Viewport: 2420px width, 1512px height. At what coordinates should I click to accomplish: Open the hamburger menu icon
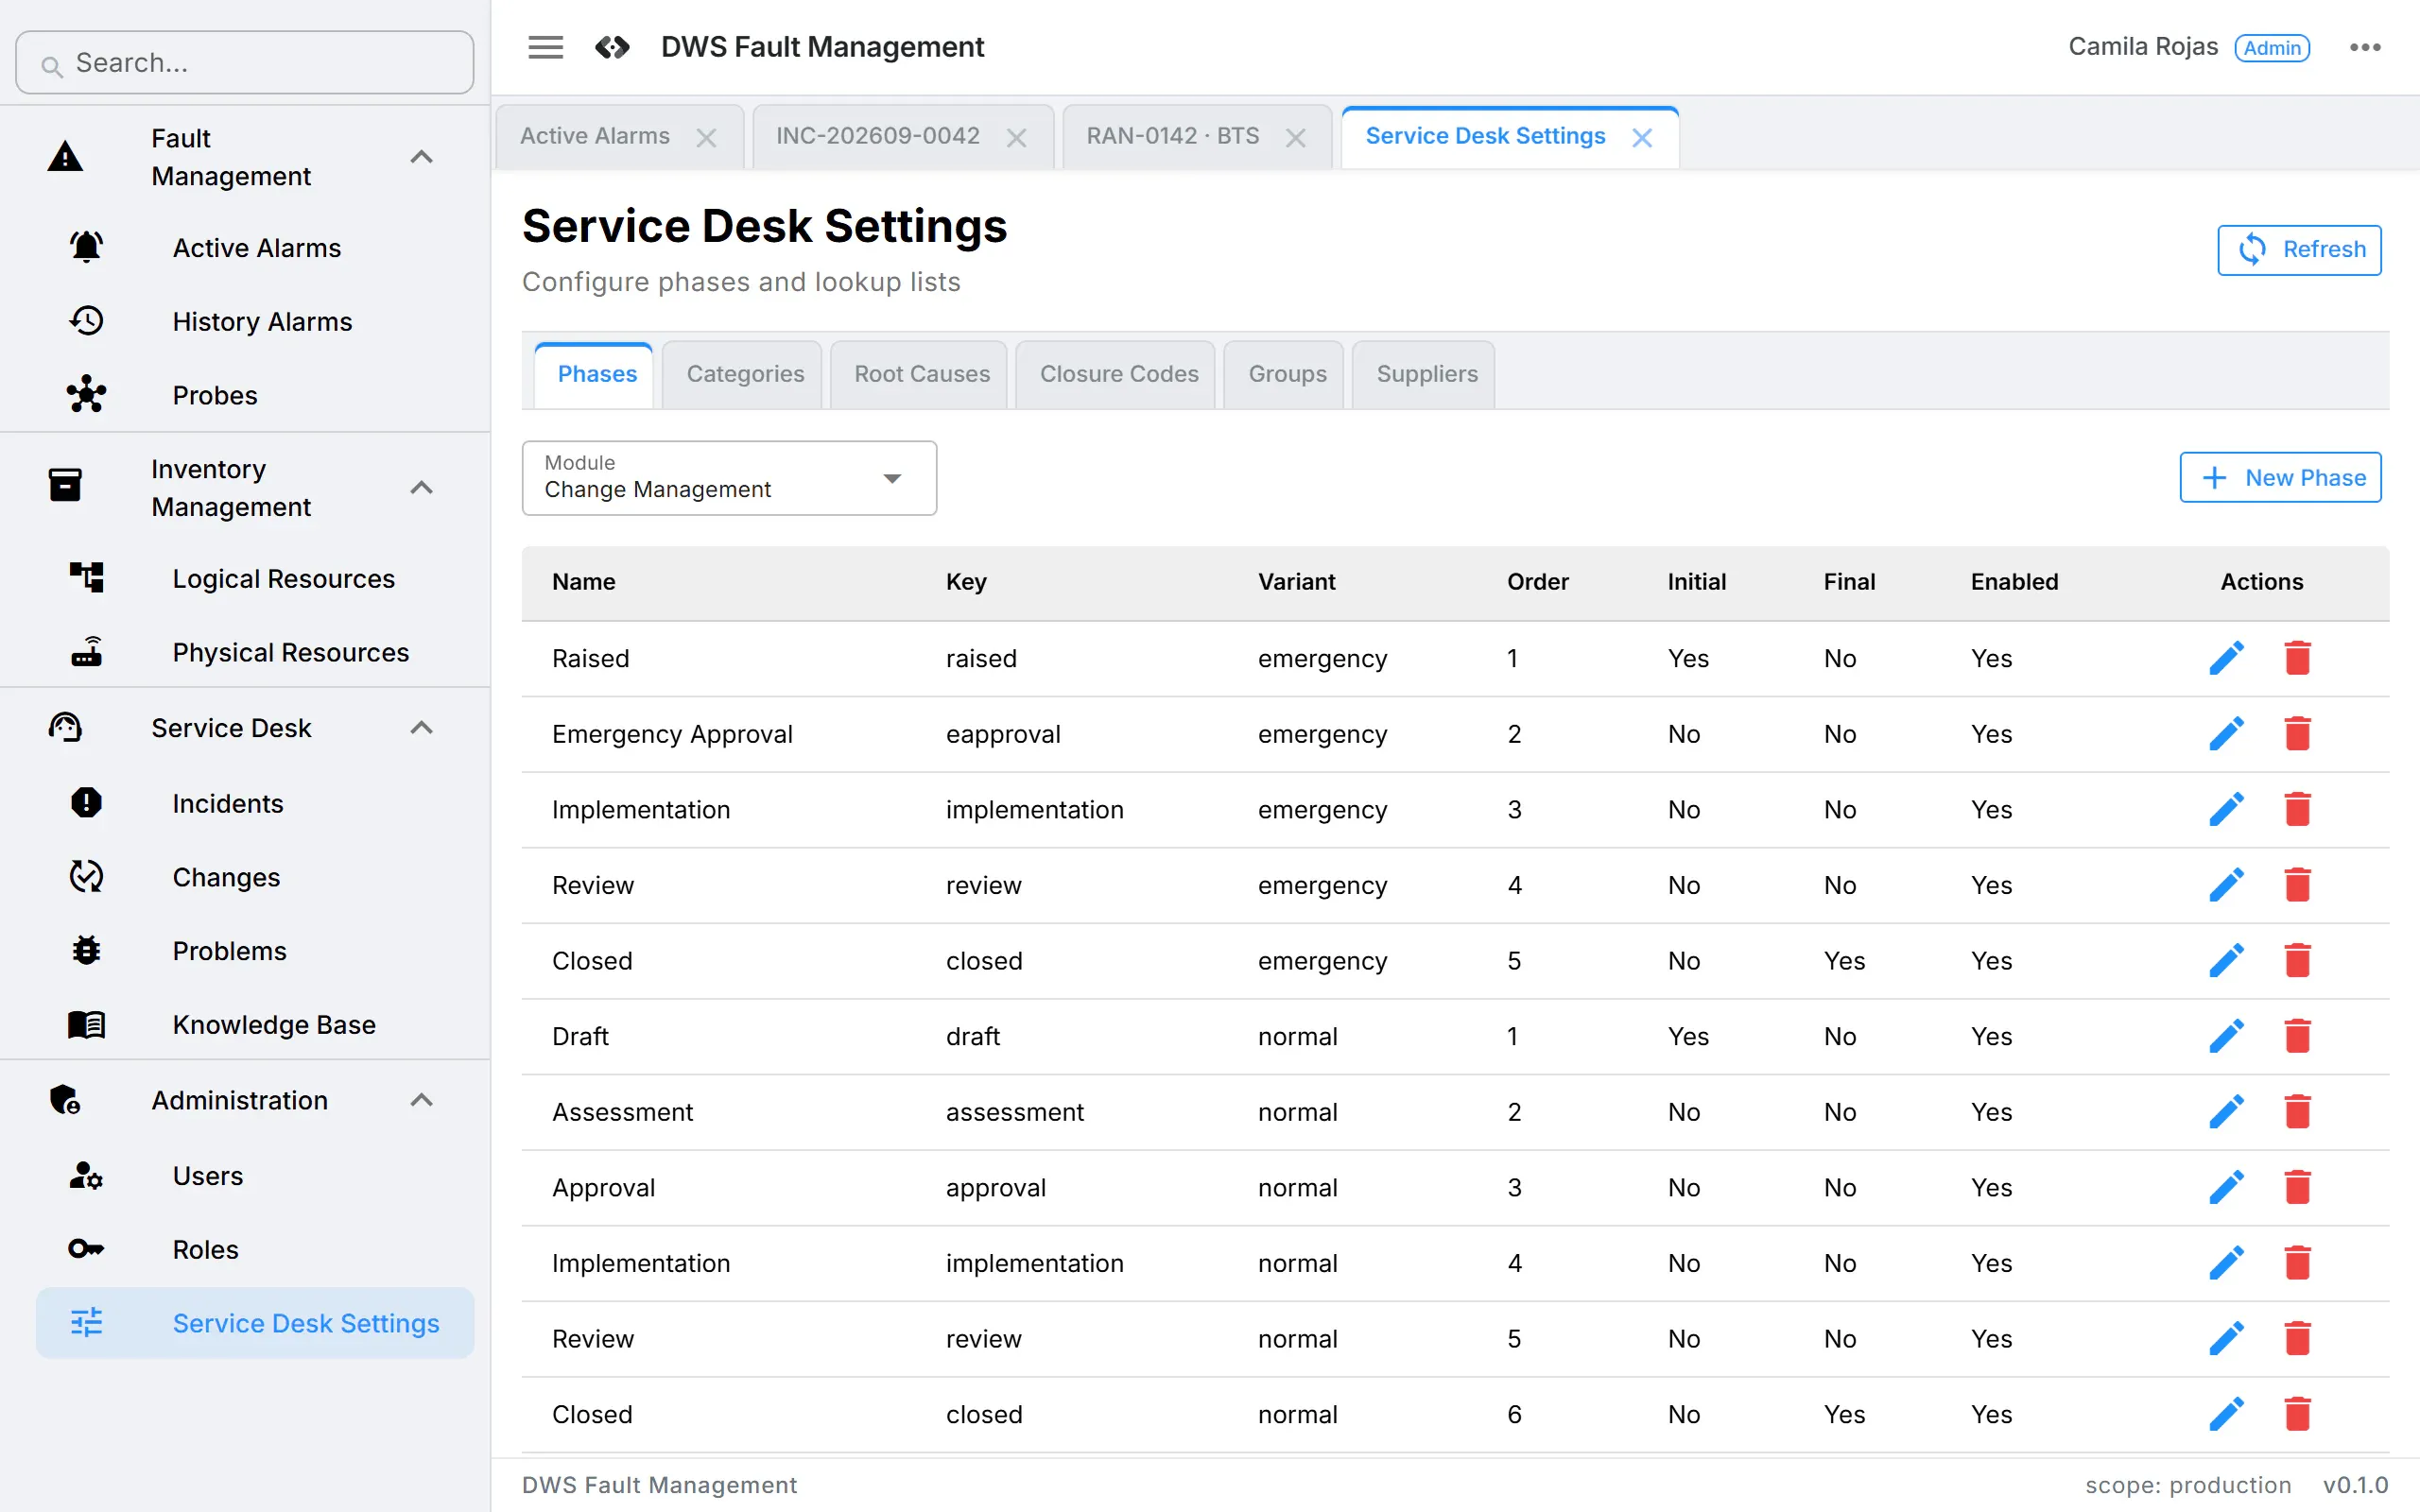coord(545,47)
